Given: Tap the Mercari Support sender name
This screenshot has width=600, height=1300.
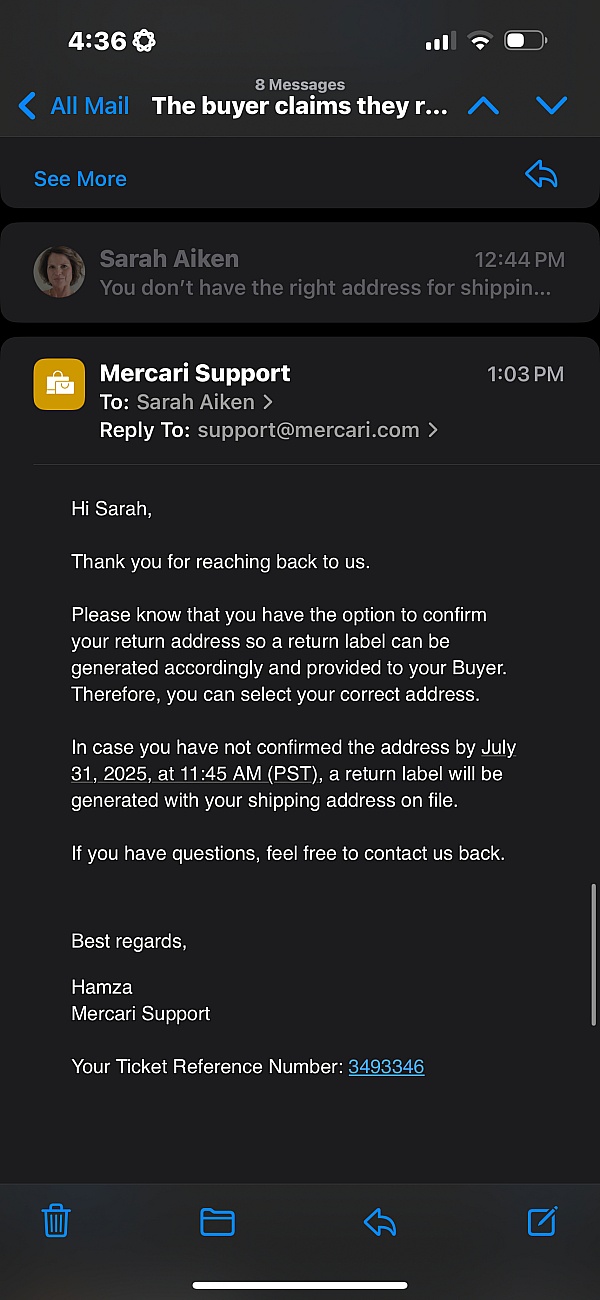Looking at the screenshot, I should 195,373.
